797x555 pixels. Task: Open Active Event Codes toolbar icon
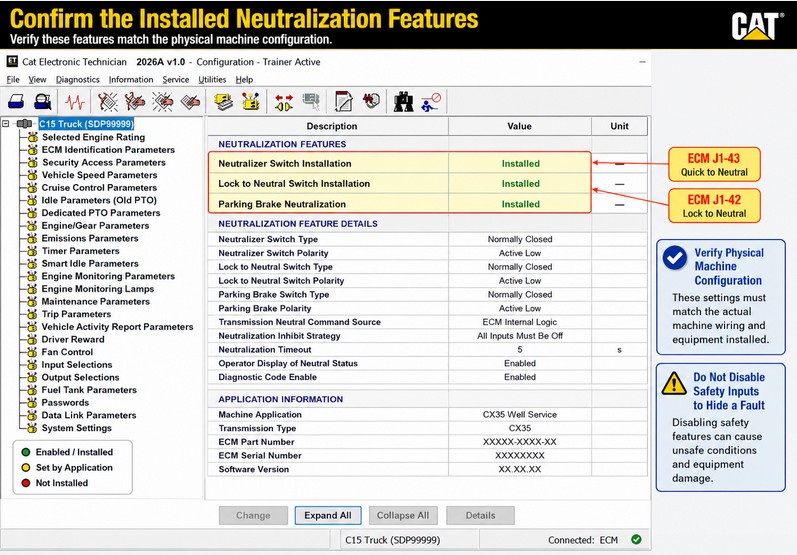pos(163,102)
